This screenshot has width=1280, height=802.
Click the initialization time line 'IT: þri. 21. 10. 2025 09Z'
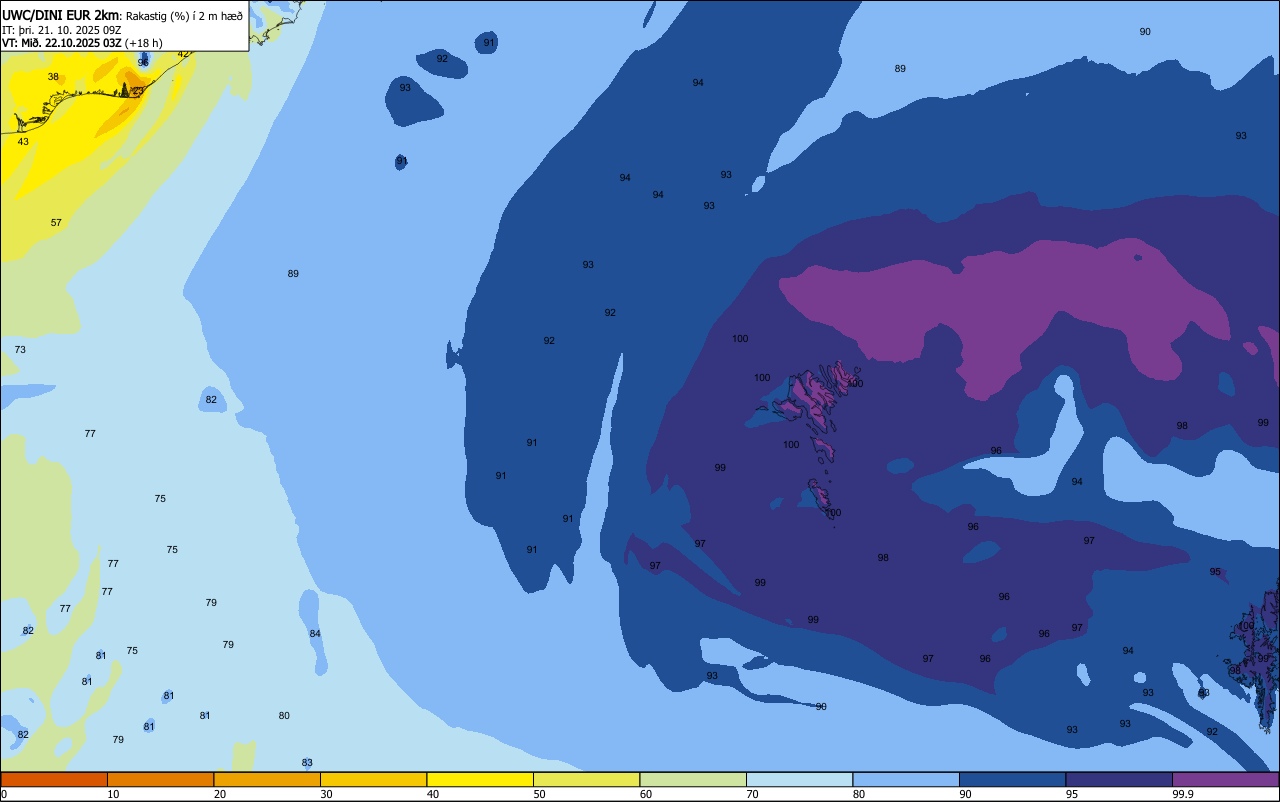click(x=62, y=30)
